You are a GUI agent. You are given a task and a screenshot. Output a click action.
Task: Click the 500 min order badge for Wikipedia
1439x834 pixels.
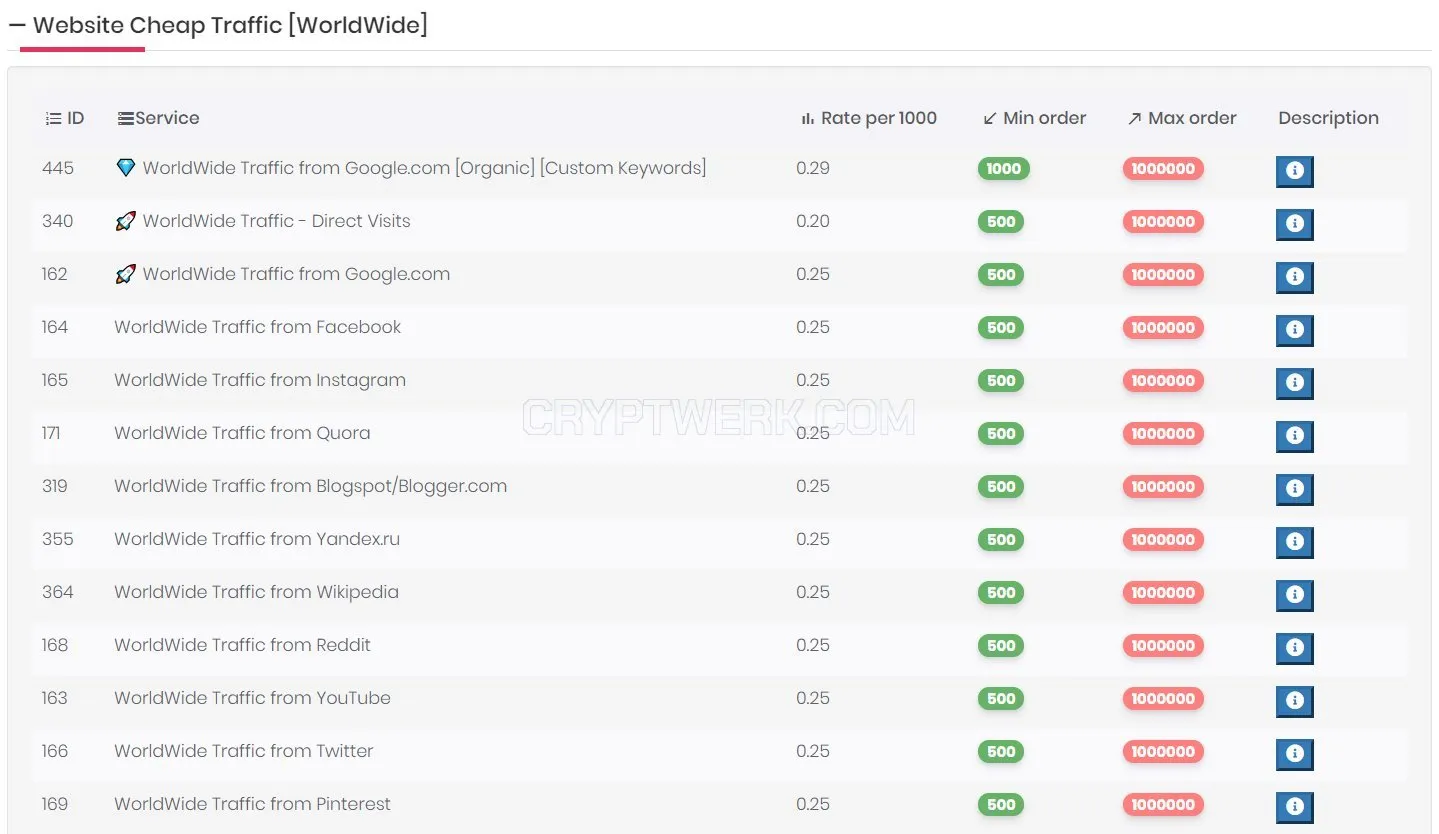[x=1001, y=593]
